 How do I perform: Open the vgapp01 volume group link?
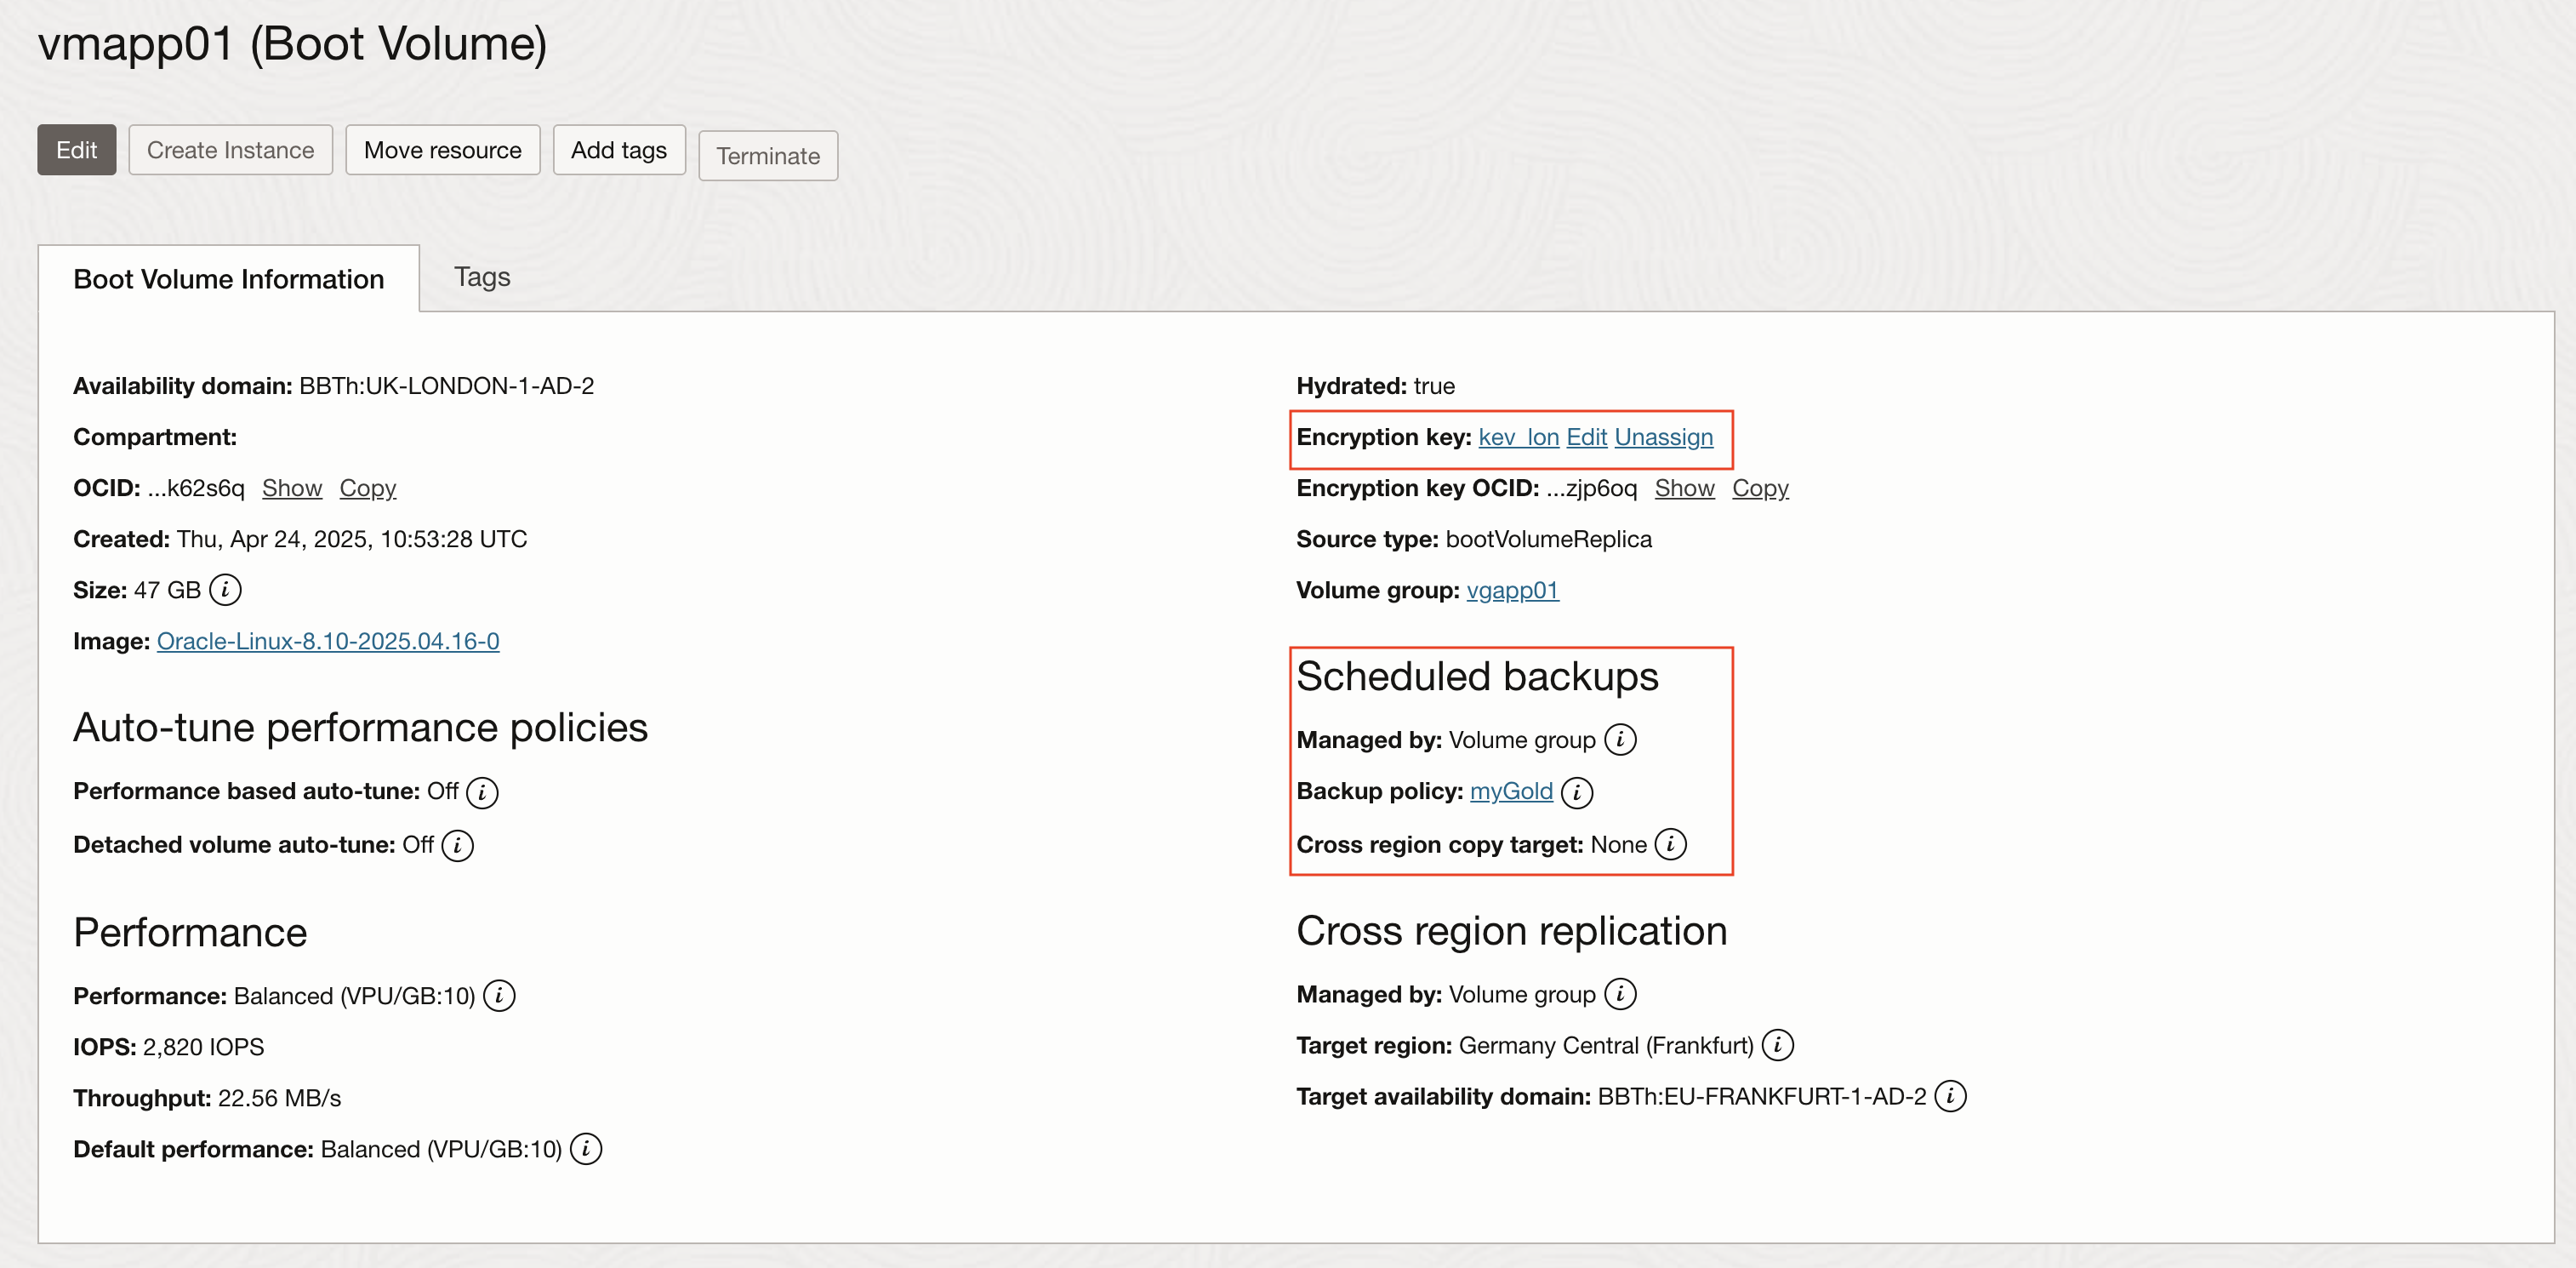tap(1512, 590)
